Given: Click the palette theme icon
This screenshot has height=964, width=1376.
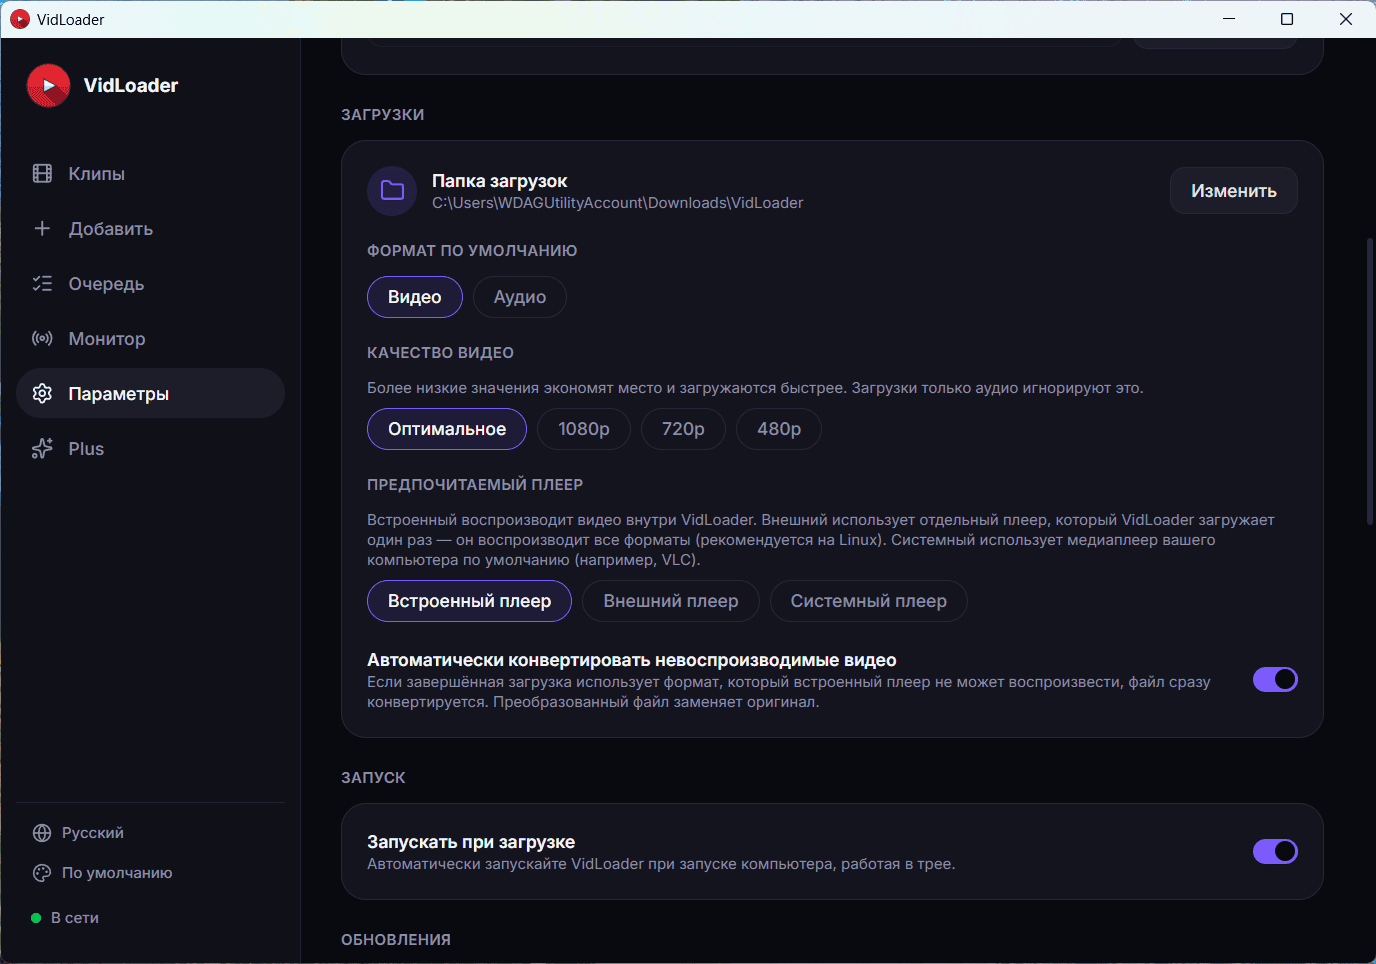Looking at the screenshot, I should point(42,873).
